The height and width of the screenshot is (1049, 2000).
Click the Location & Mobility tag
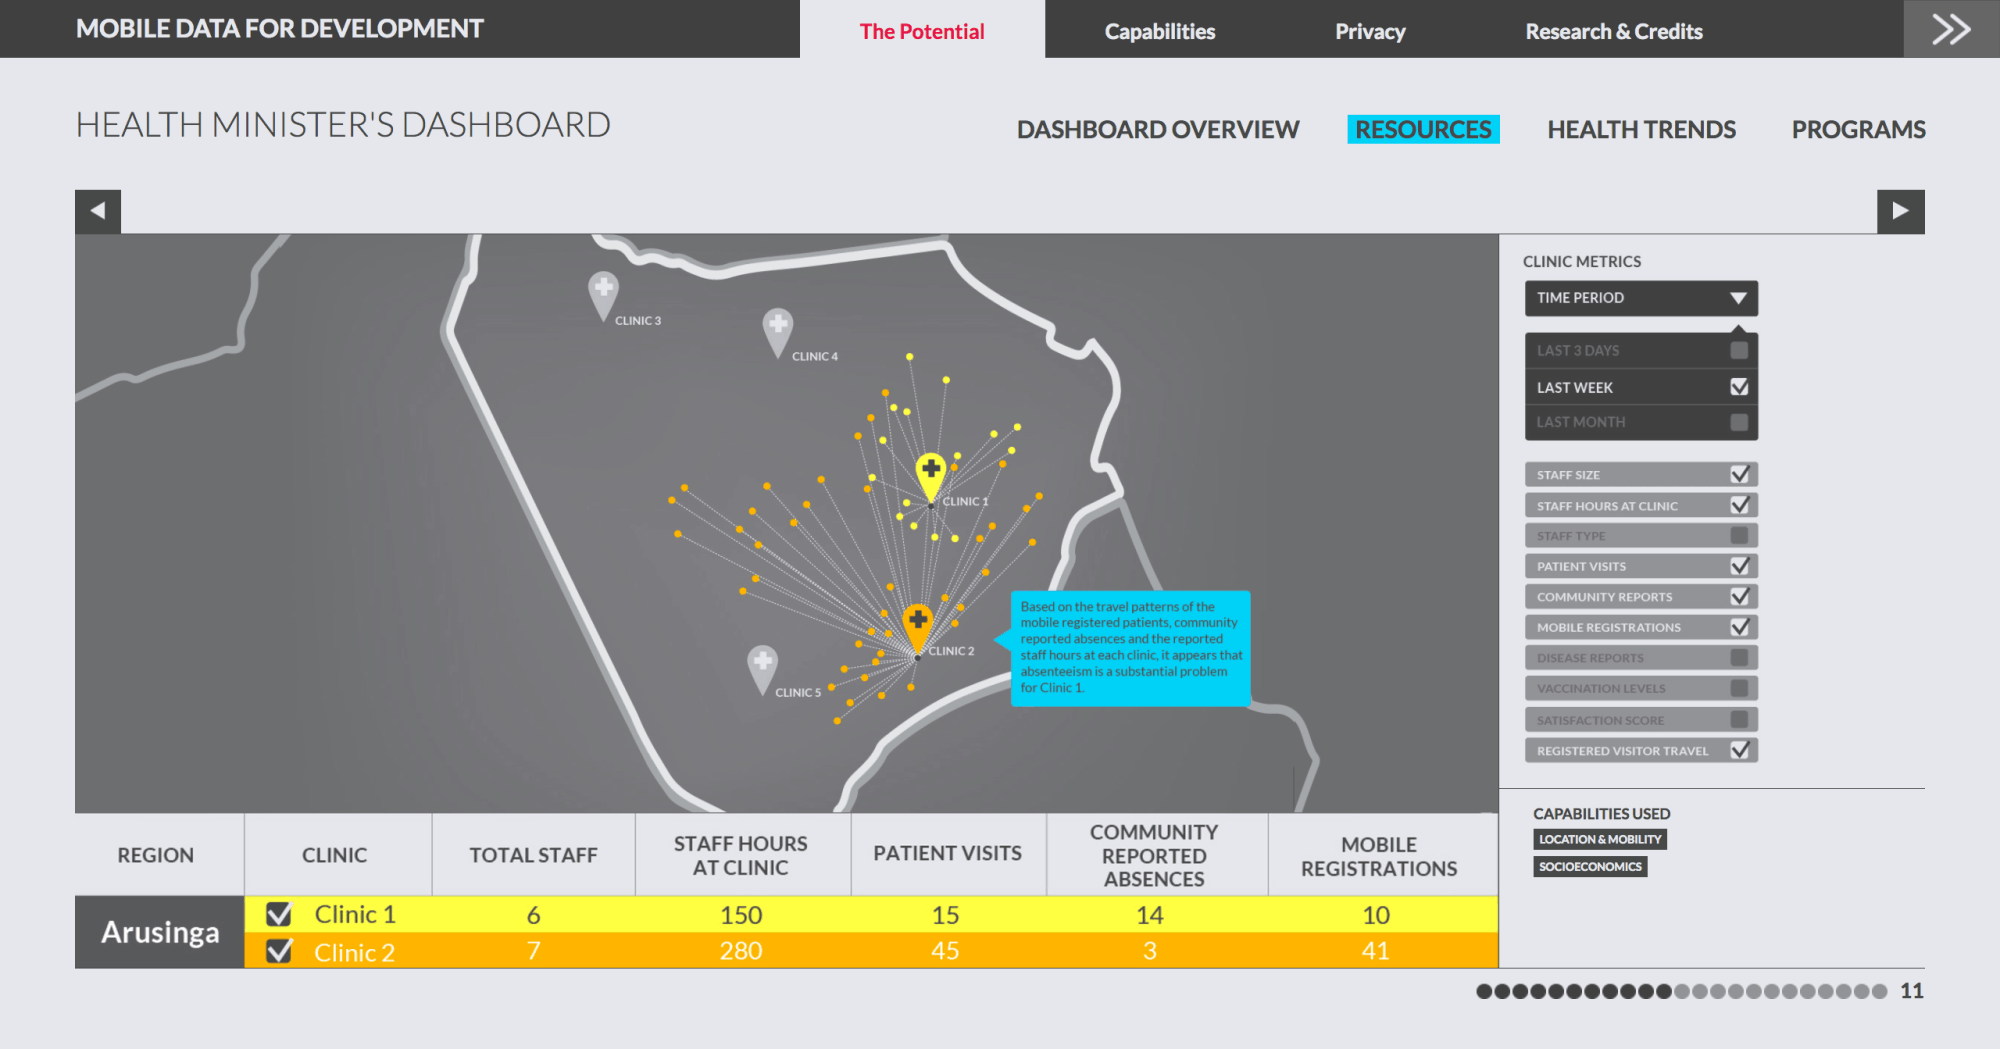coord(1599,840)
